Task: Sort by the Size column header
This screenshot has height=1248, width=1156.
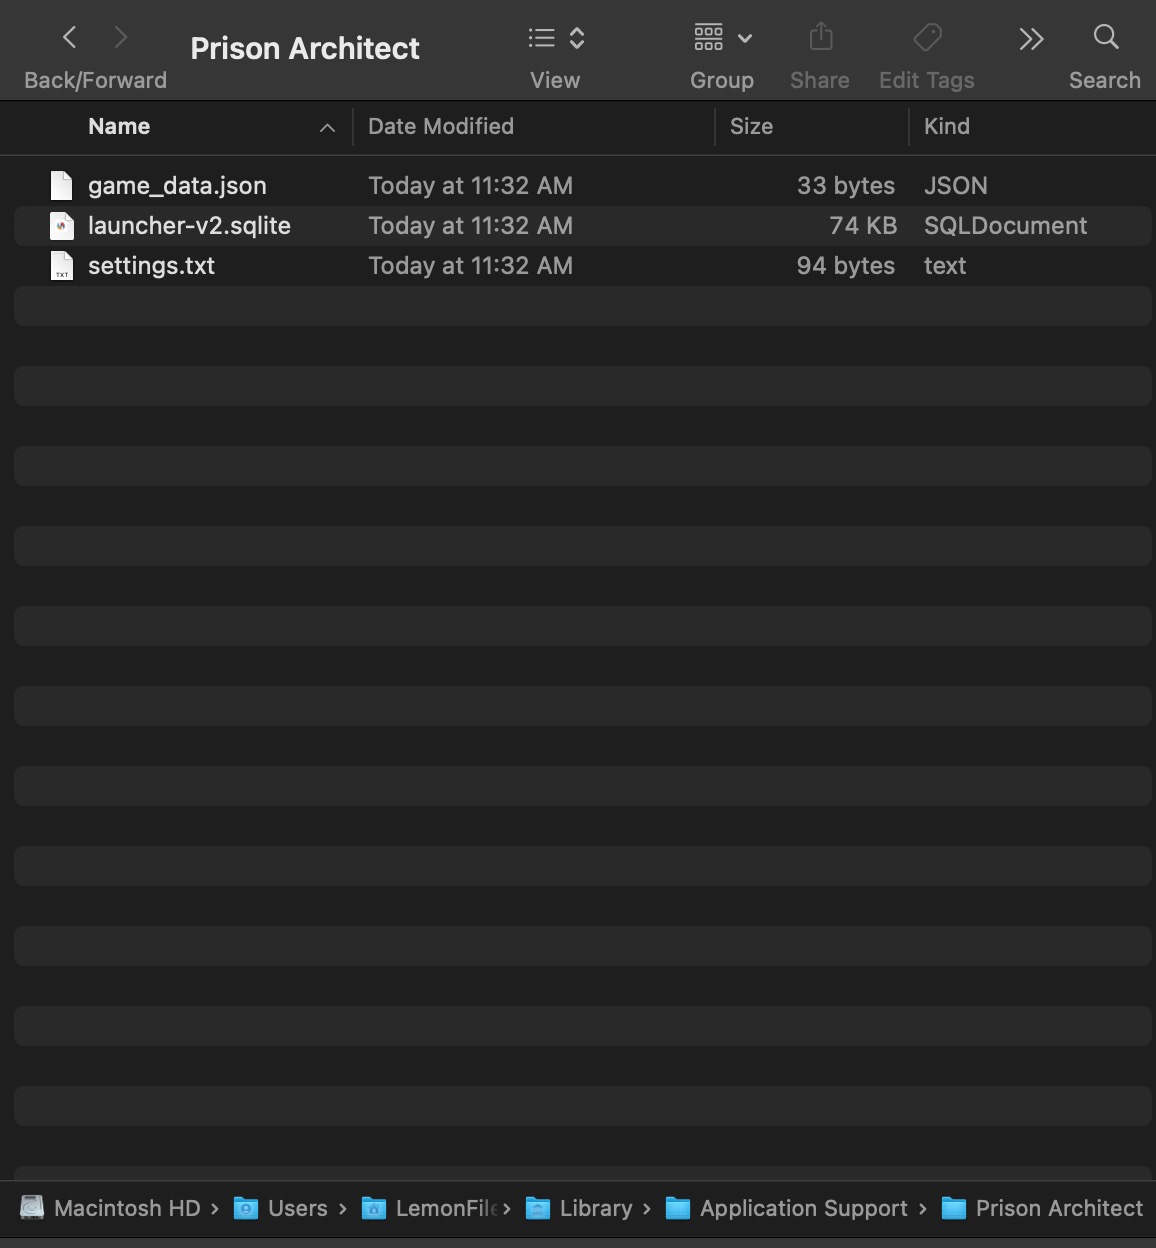Action: 751,126
